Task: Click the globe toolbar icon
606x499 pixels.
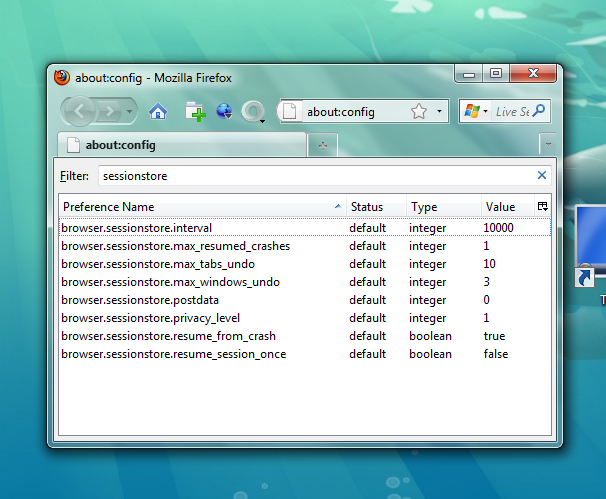Action: point(224,111)
